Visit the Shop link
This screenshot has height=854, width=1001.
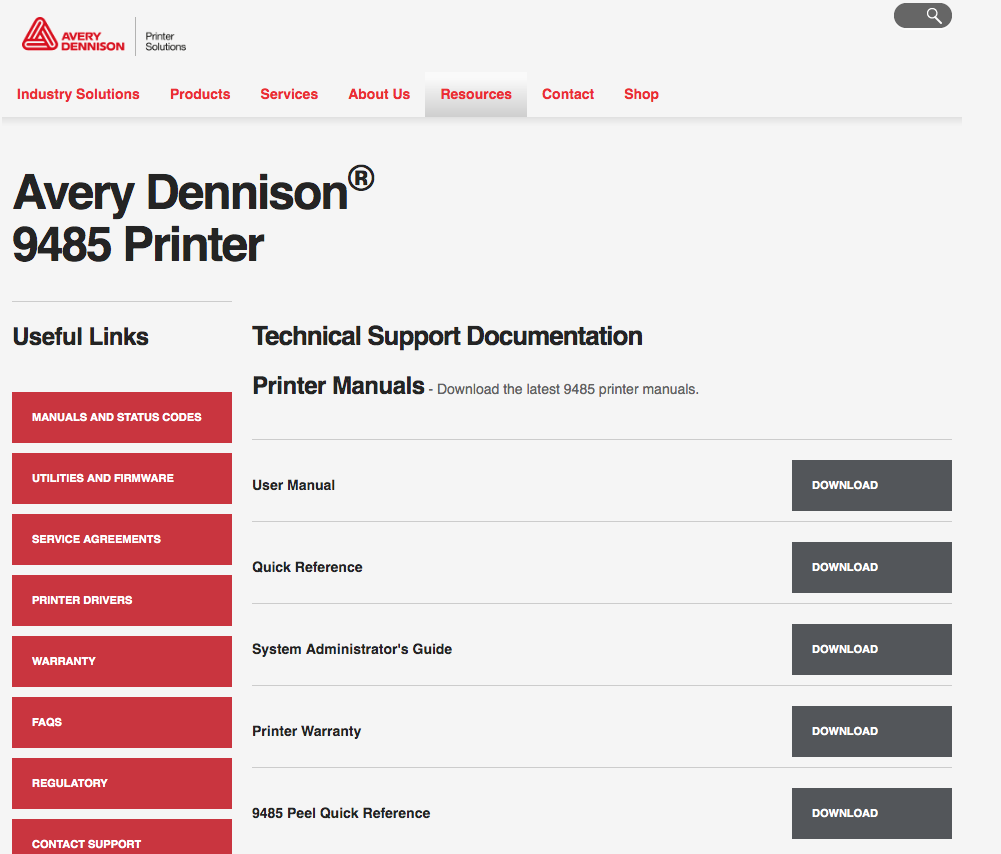coord(642,94)
